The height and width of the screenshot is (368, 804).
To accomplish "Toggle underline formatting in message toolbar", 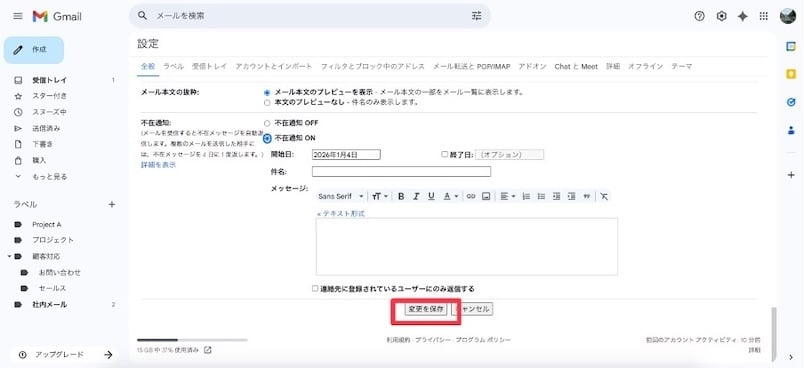I will [x=431, y=196].
